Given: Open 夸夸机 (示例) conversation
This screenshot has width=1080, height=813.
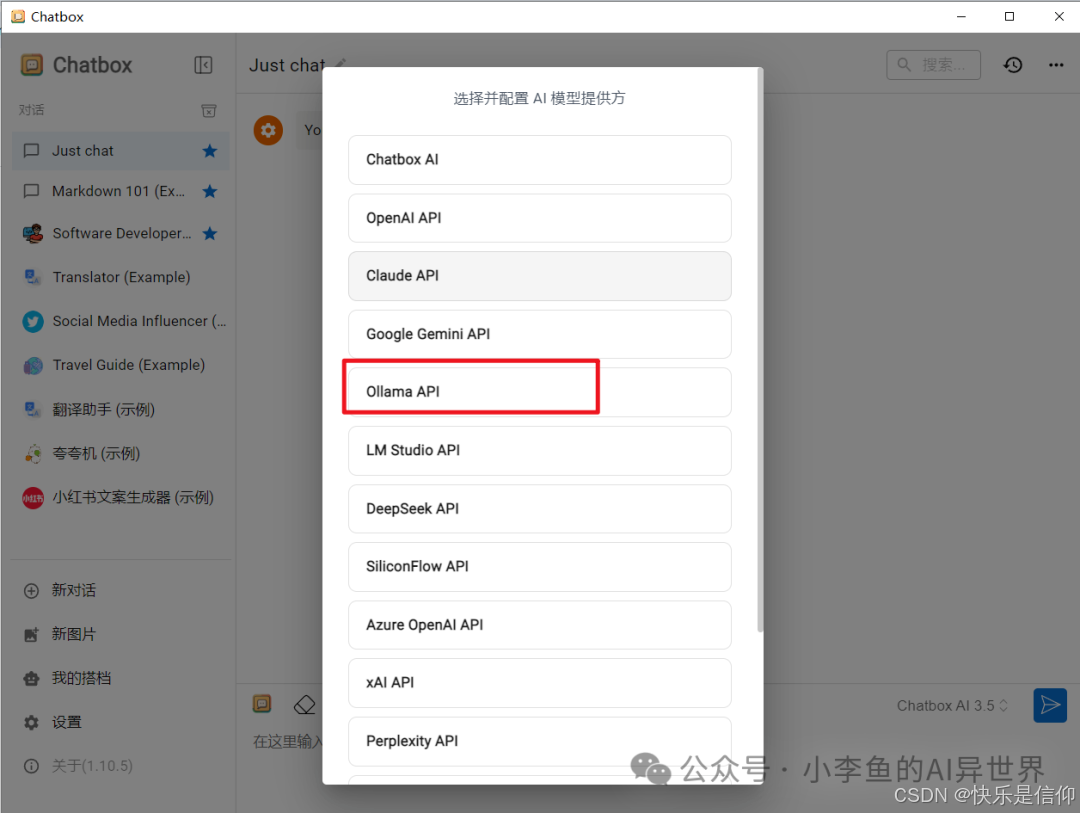Looking at the screenshot, I should pos(121,453).
